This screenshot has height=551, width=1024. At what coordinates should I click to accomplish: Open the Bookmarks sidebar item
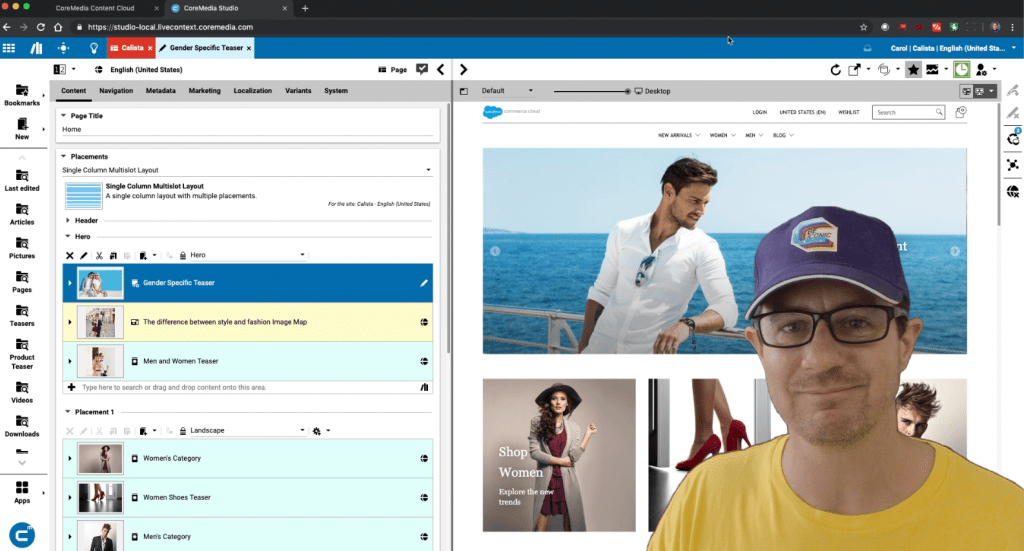point(22,95)
